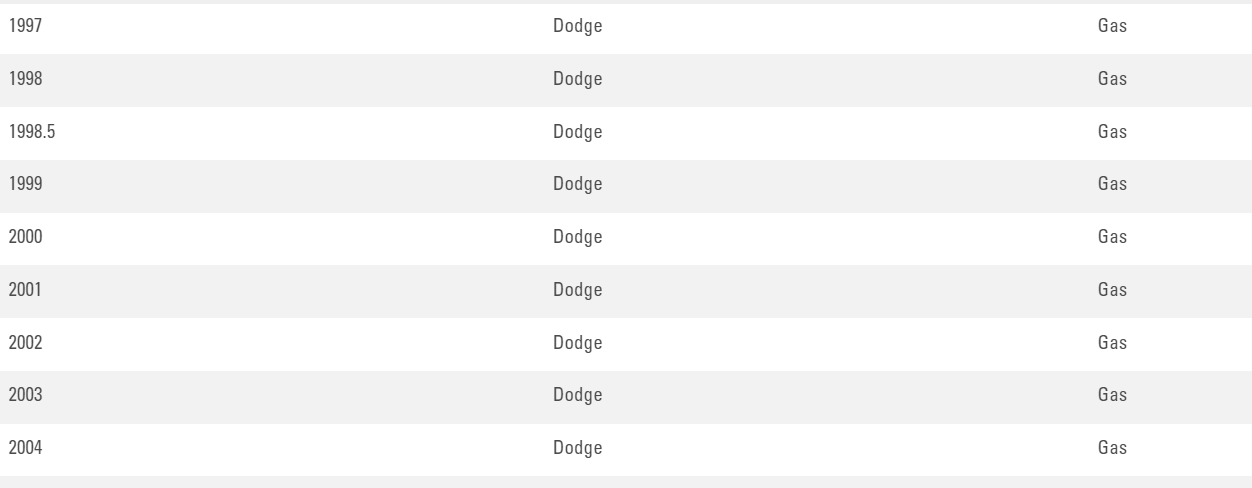Select Gas in the 1998 row
Image resolution: width=1252 pixels, height=488 pixels.
(1112, 80)
